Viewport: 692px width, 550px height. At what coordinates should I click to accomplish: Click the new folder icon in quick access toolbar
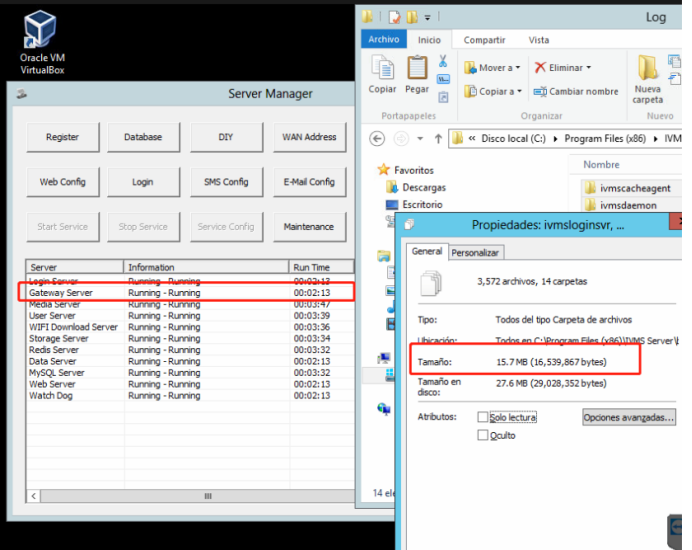(412, 17)
